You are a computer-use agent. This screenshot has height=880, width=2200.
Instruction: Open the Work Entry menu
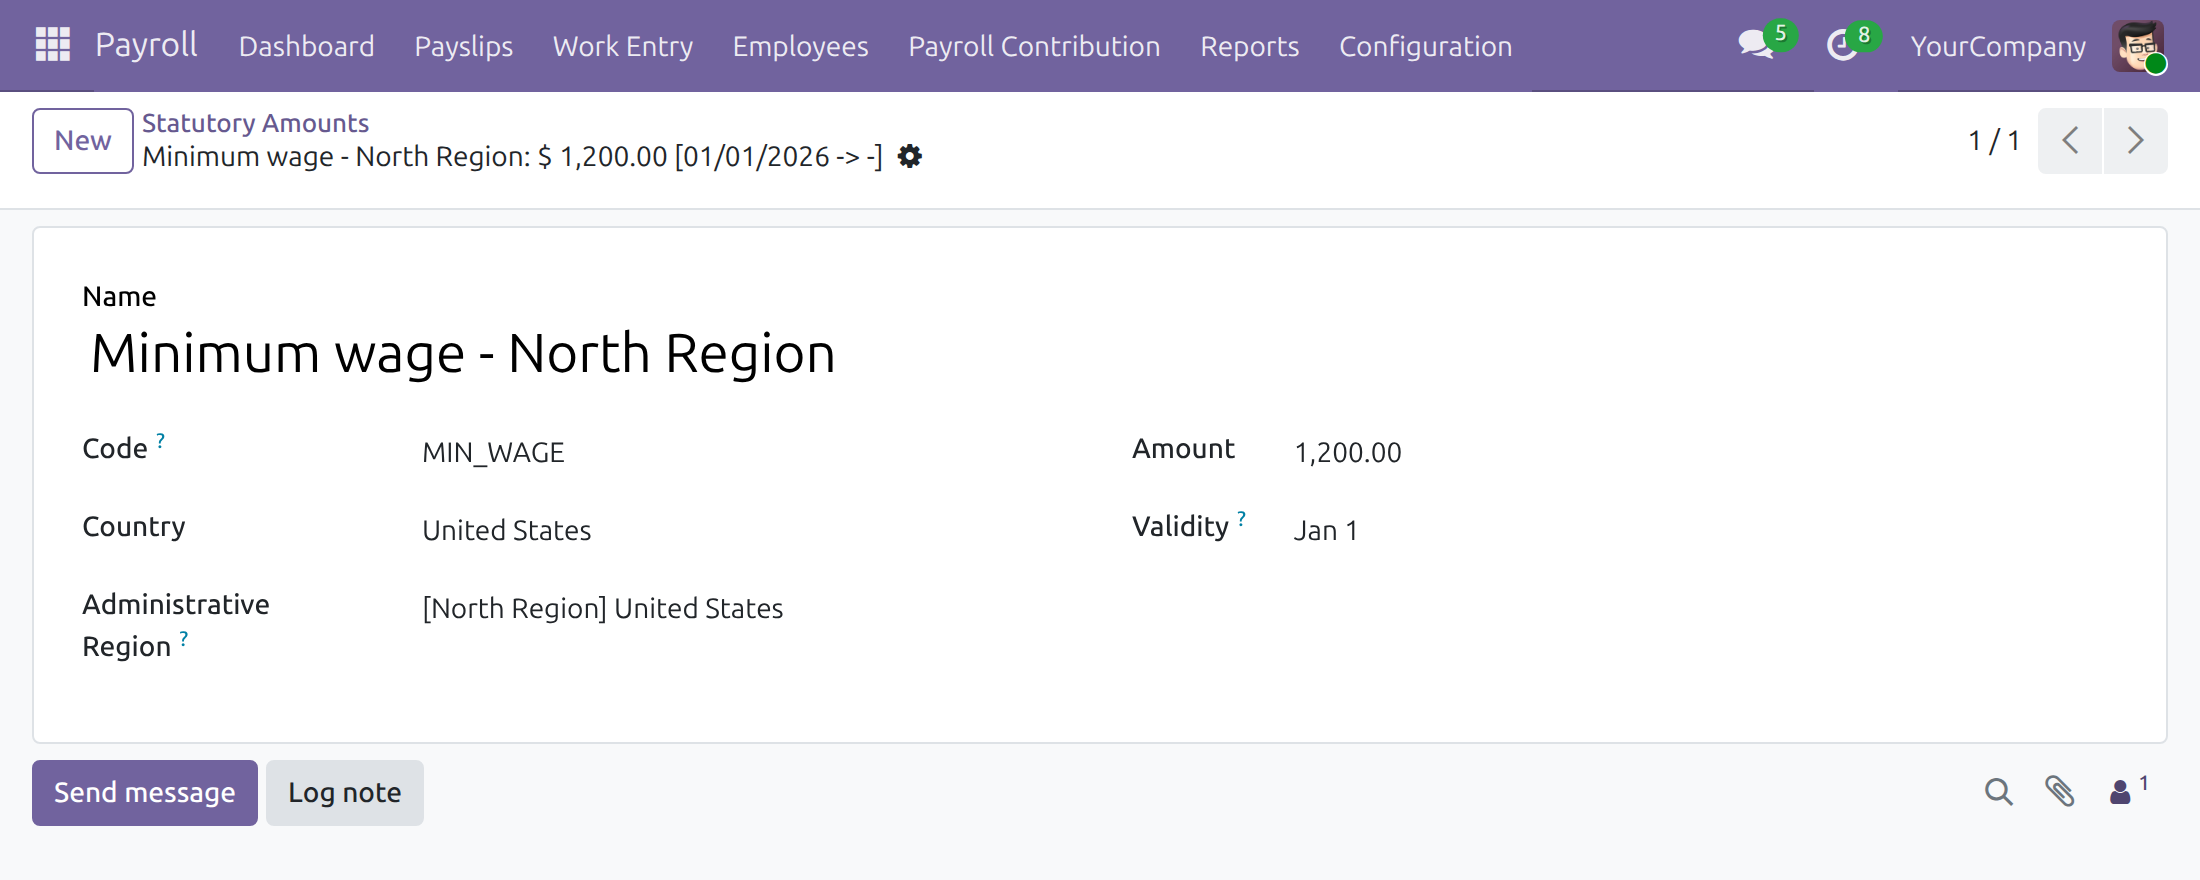coord(623,46)
